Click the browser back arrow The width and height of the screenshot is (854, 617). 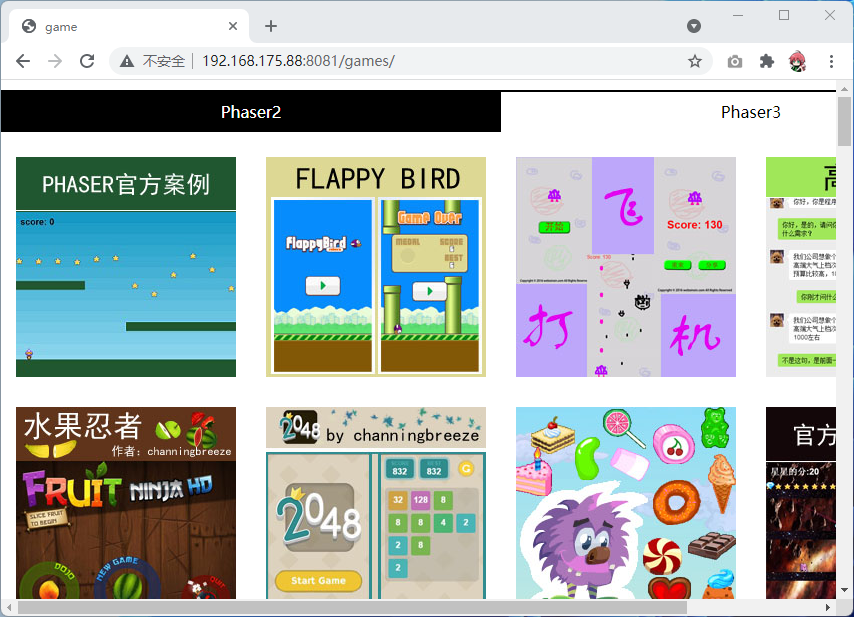coord(23,61)
